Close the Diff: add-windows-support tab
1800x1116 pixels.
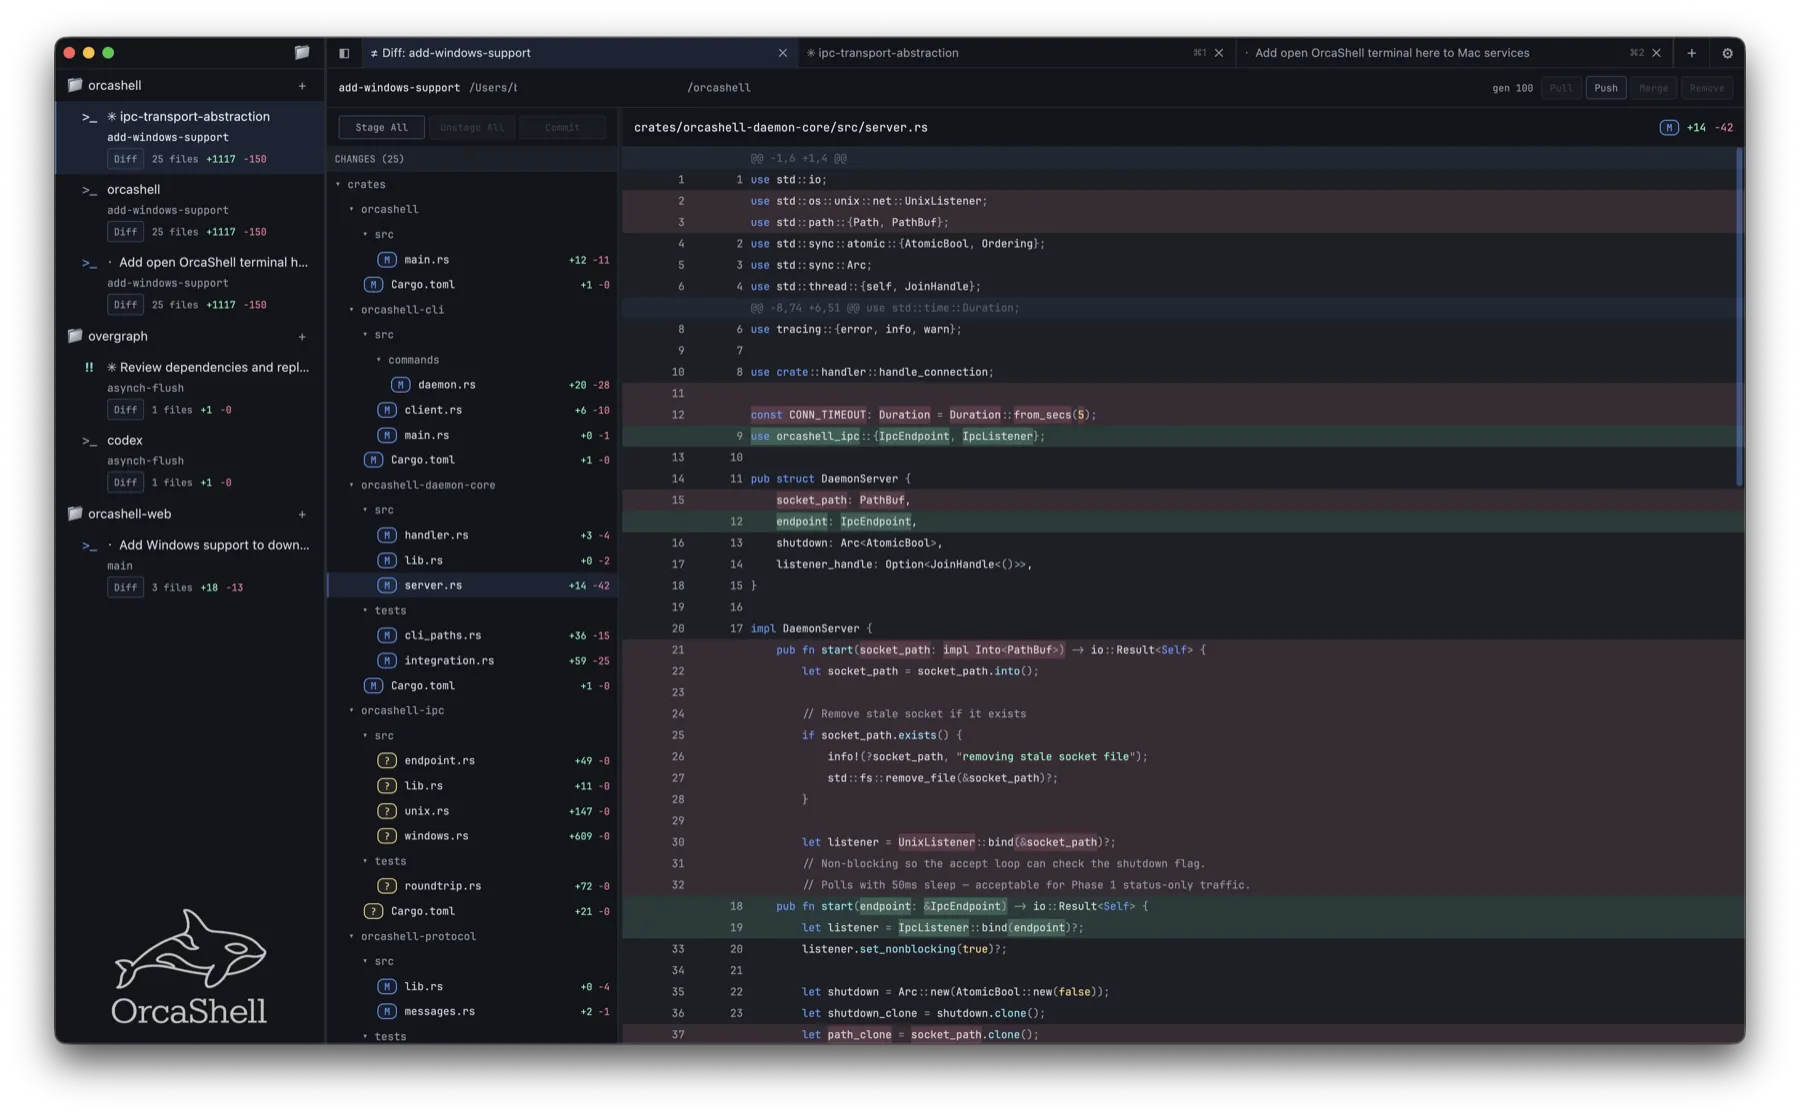tap(782, 53)
